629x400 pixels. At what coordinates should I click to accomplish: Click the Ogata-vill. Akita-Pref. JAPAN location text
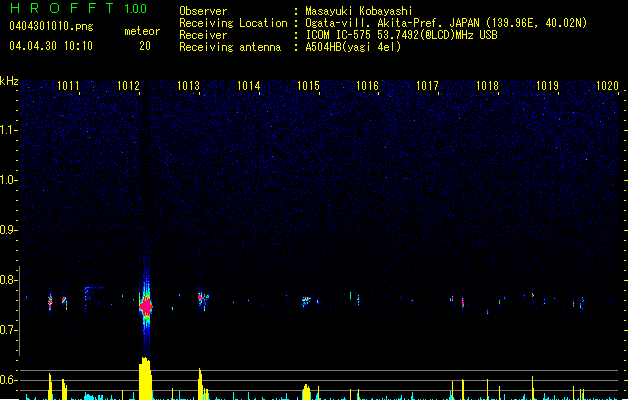[393, 23]
